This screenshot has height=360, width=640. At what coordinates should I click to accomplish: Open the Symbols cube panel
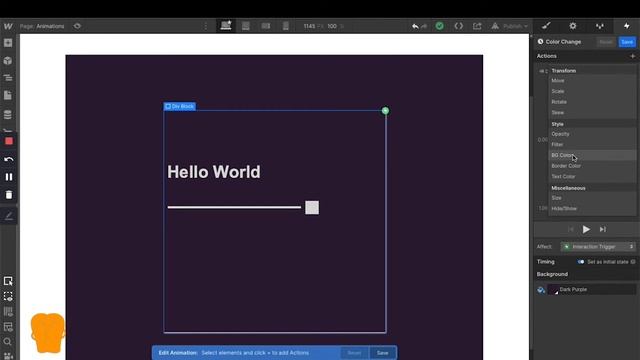[x=8, y=61]
